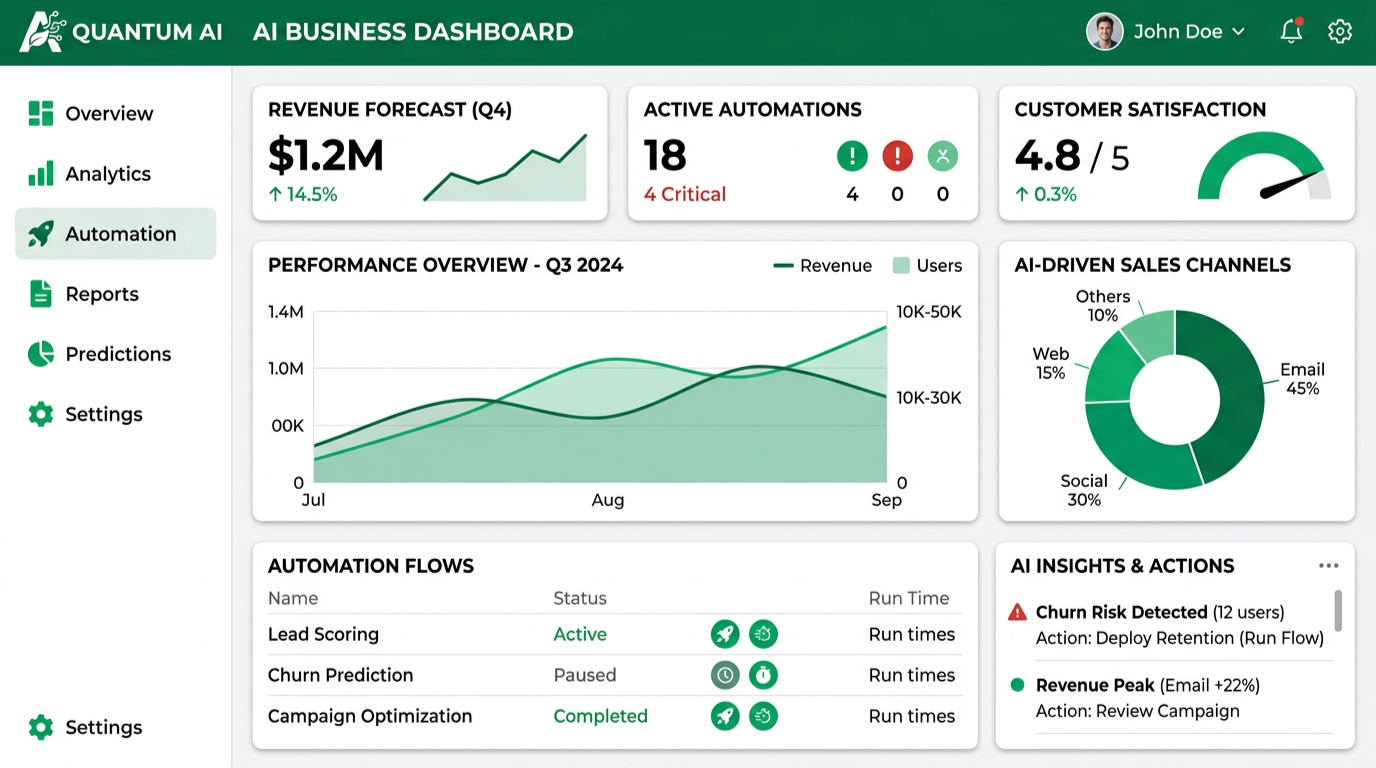Toggle the Revenue series in chart legend
The width and height of the screenshot is (1376, 768).
tap(822, 266)
